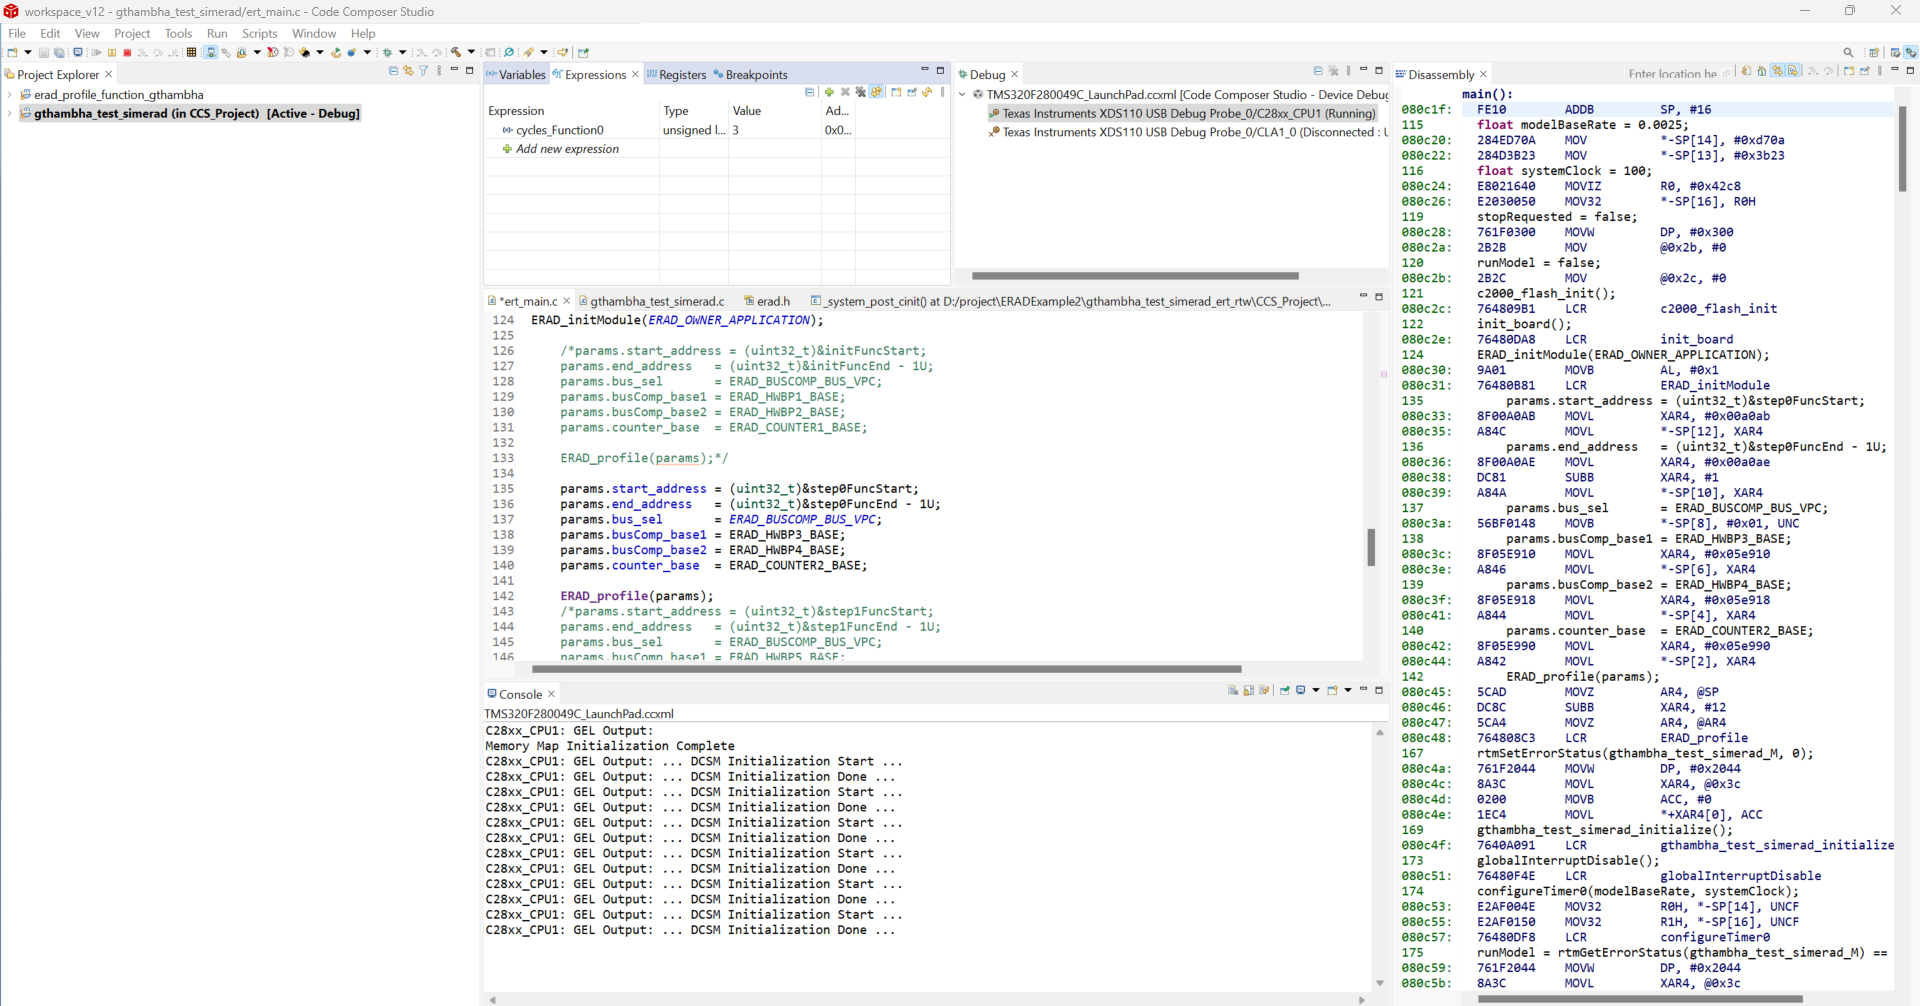Click the Open Perspective icon
The image size is (1920, 1006).
(1875, 53)
